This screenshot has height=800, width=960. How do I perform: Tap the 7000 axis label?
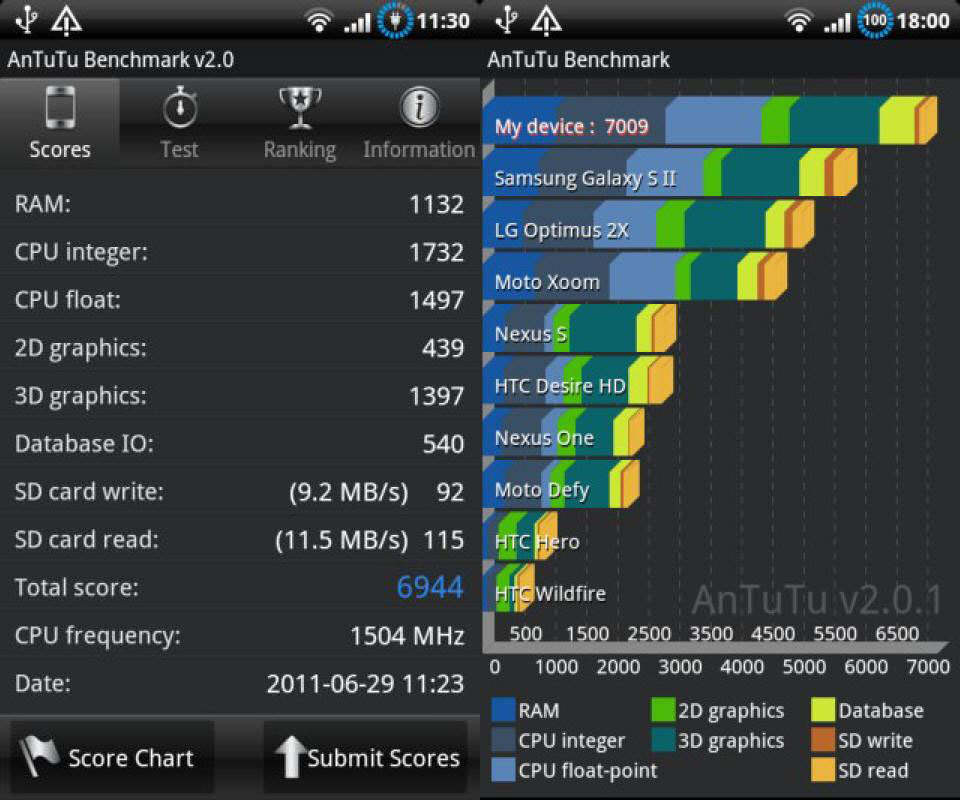pos(928,666)
